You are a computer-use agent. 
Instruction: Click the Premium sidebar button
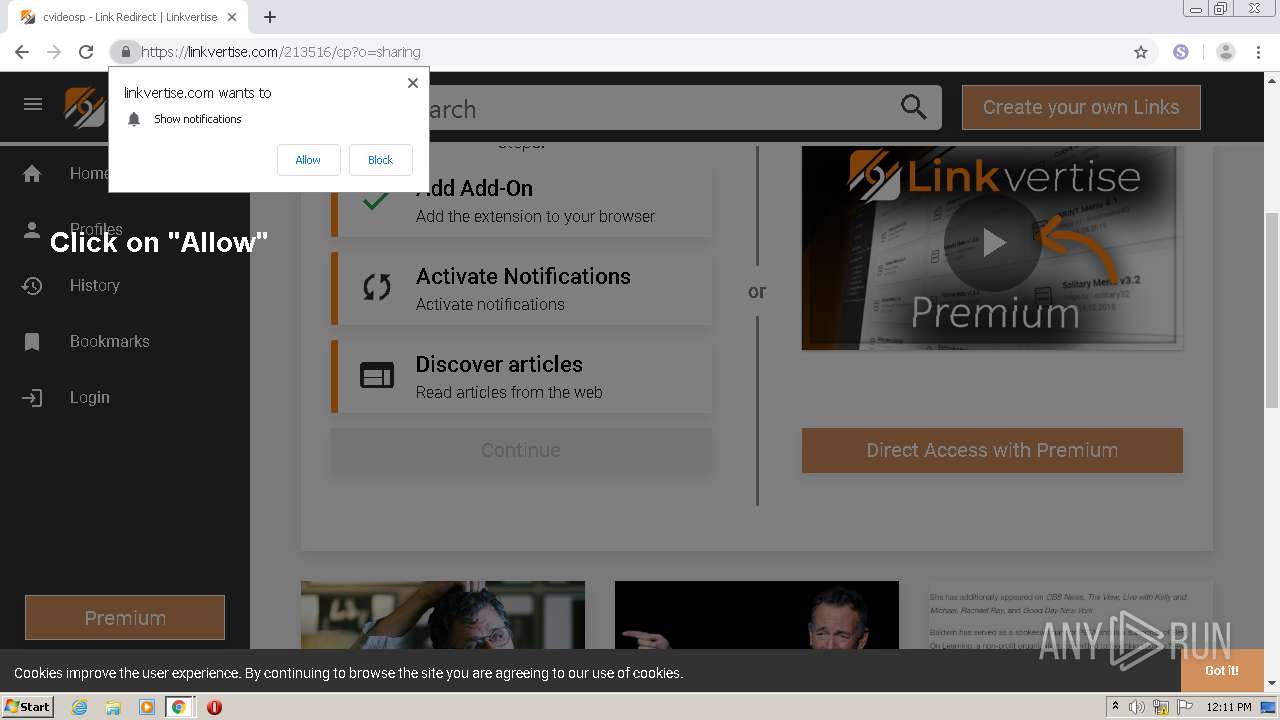pyautogui.click(x=125, y=618)
